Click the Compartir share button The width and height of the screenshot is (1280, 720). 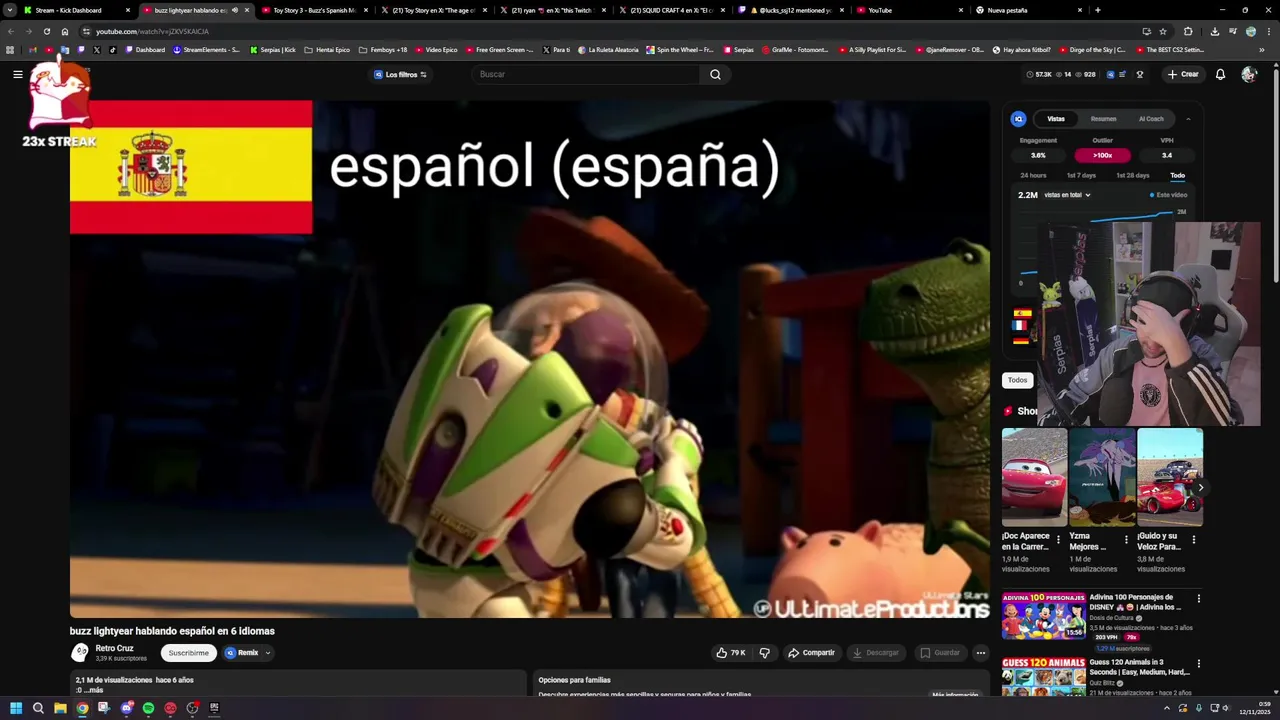(811, 653)
